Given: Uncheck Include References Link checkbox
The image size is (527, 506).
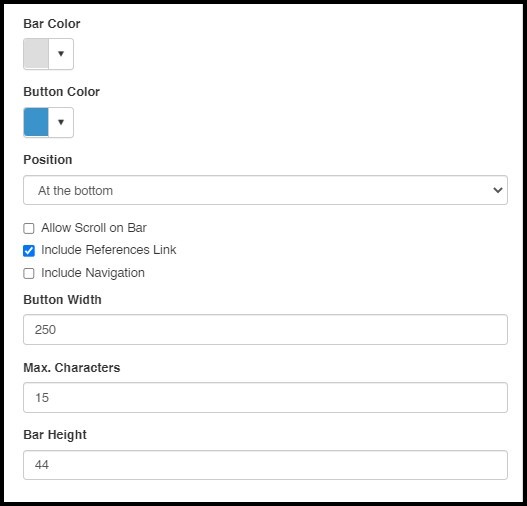Looking at the screenshot, I should 29,251.
